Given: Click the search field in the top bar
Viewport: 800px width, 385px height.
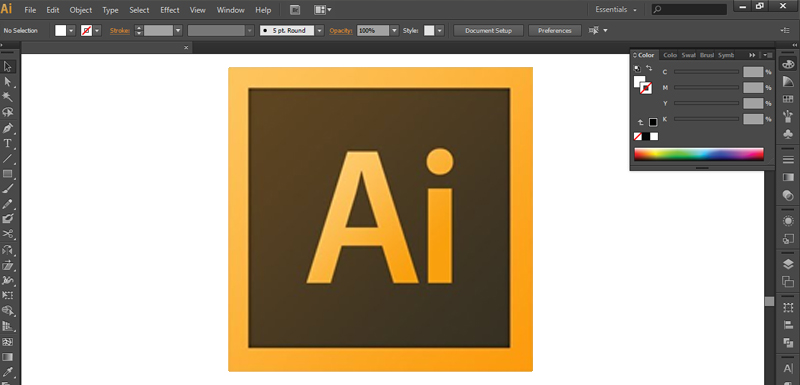Looking at the screenshot, I should pos(689,9).
